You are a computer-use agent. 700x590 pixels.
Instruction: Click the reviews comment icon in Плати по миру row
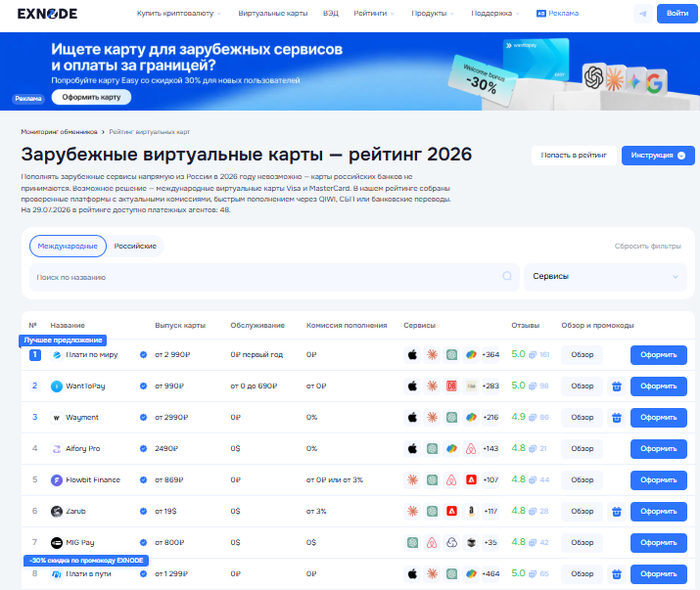tap(533, 355)
